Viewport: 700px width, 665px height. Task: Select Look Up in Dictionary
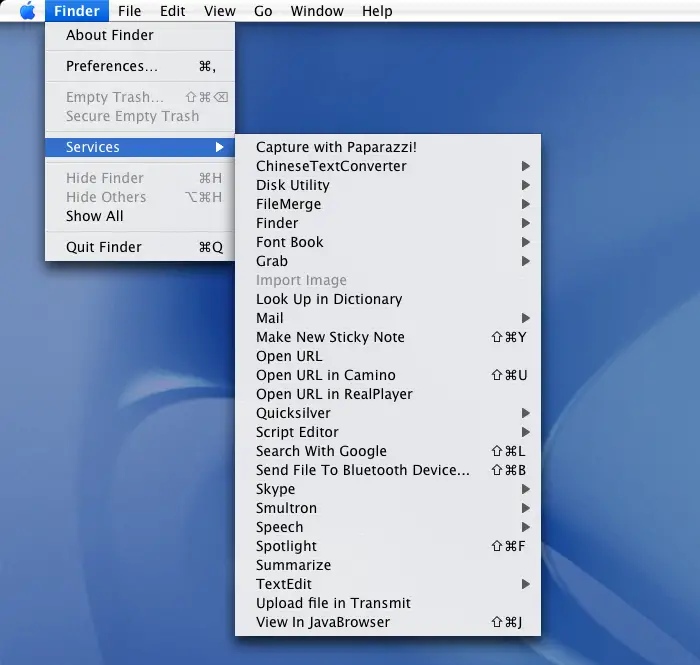[388, 299]
